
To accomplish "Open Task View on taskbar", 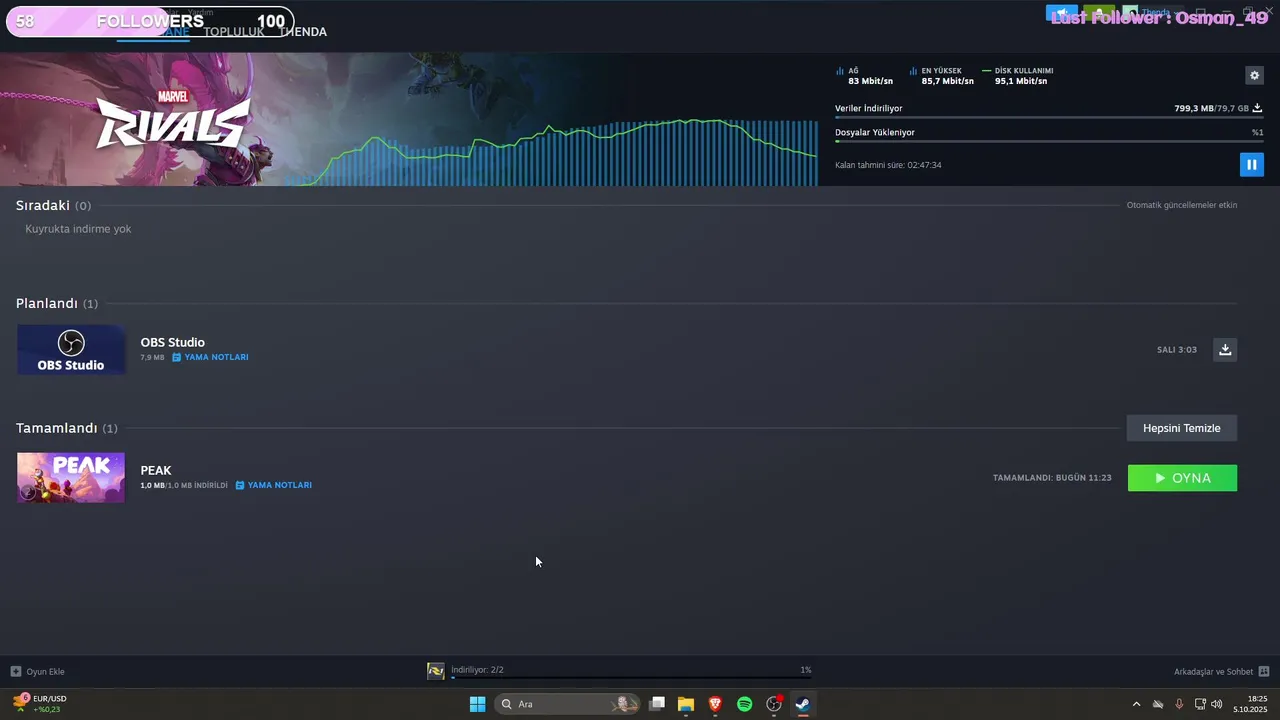I will point(657,704).
